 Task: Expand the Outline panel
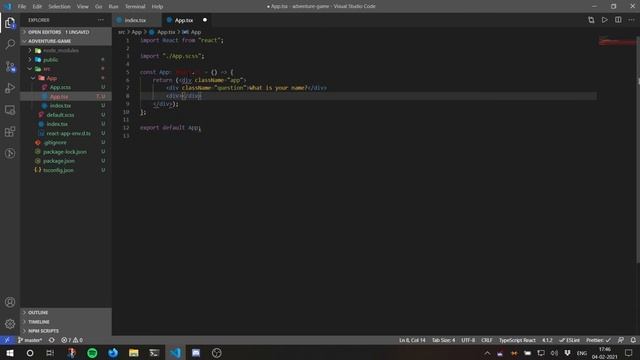66,312
